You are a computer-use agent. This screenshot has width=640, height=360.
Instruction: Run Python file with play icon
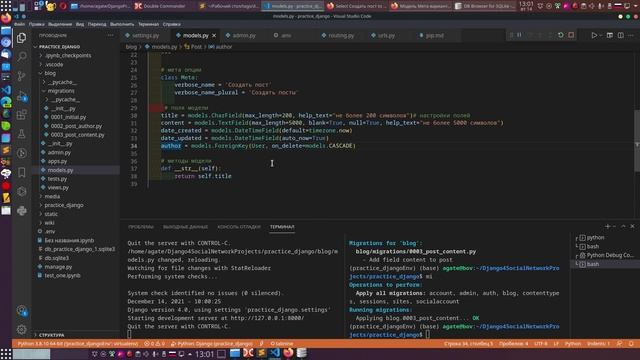click(x=594, y=36)
